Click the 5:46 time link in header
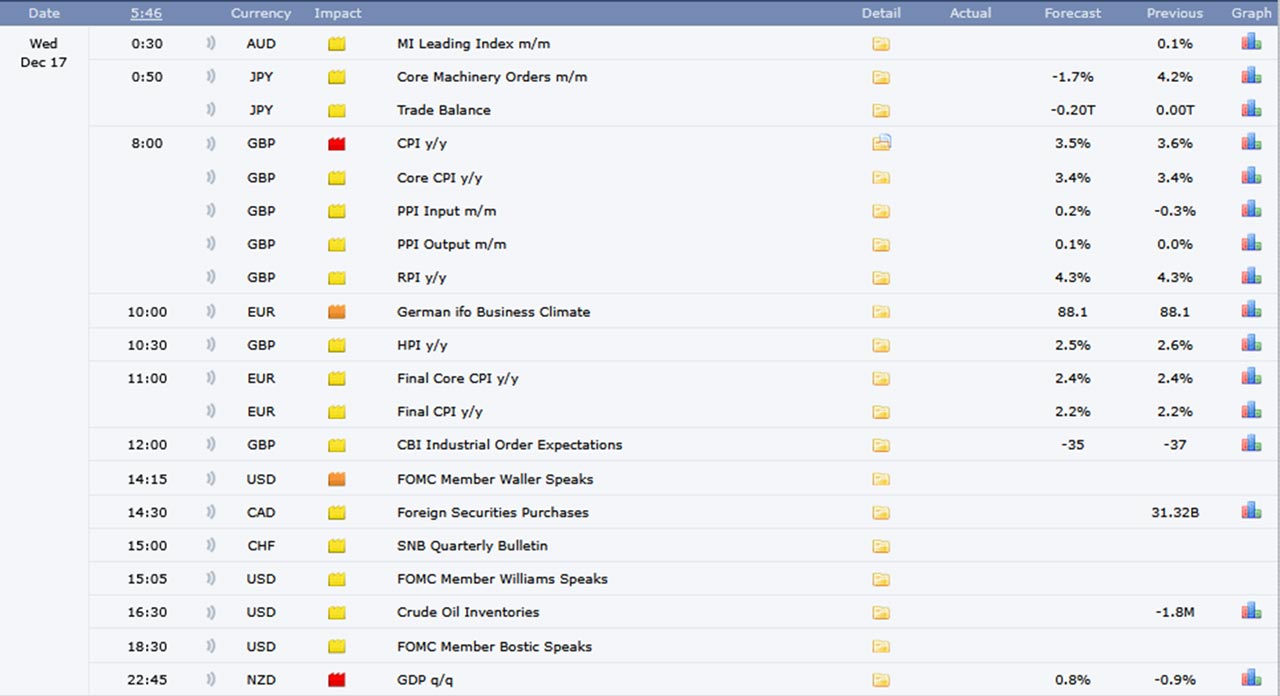This screenshot has width=1280, height=696. (x=146, y=13)
